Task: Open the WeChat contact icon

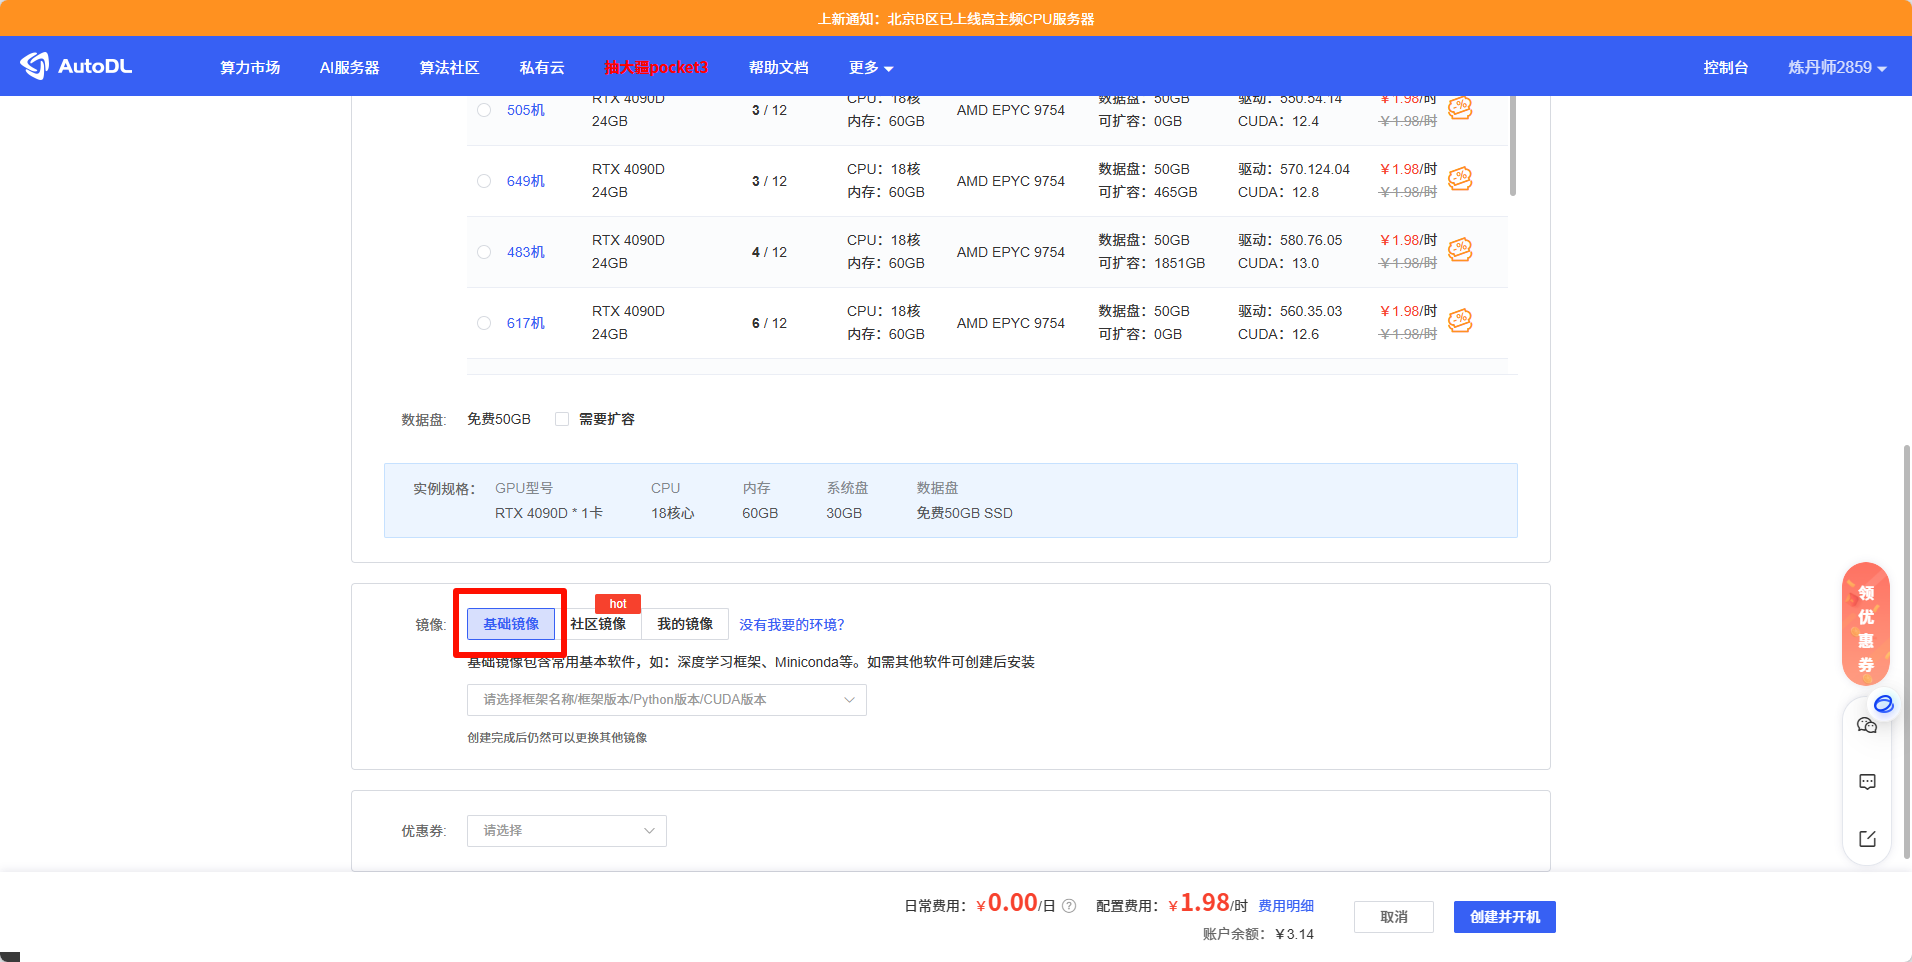Action: (x=1867, y=726)
